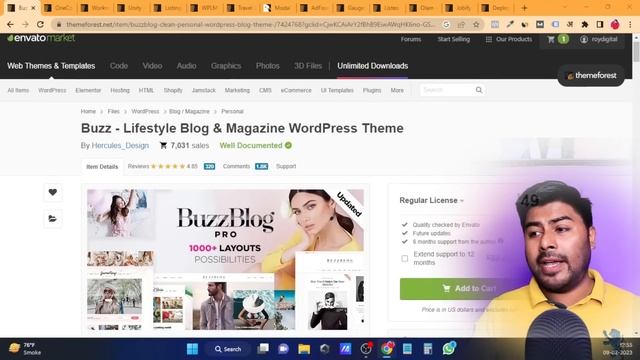Go to Unlimited Downloads
The height and width of the screenshot is (360, 640).
point(373,66)
